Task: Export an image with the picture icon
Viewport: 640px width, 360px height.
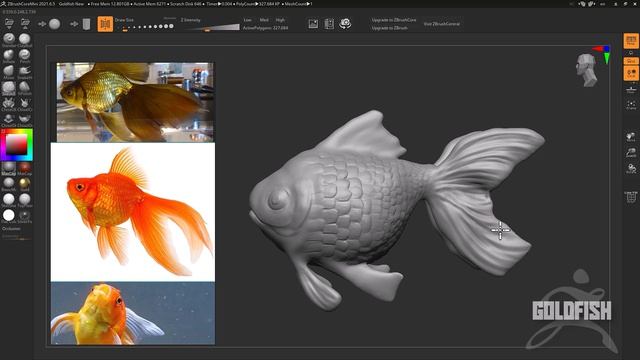Action: [313, 24]
